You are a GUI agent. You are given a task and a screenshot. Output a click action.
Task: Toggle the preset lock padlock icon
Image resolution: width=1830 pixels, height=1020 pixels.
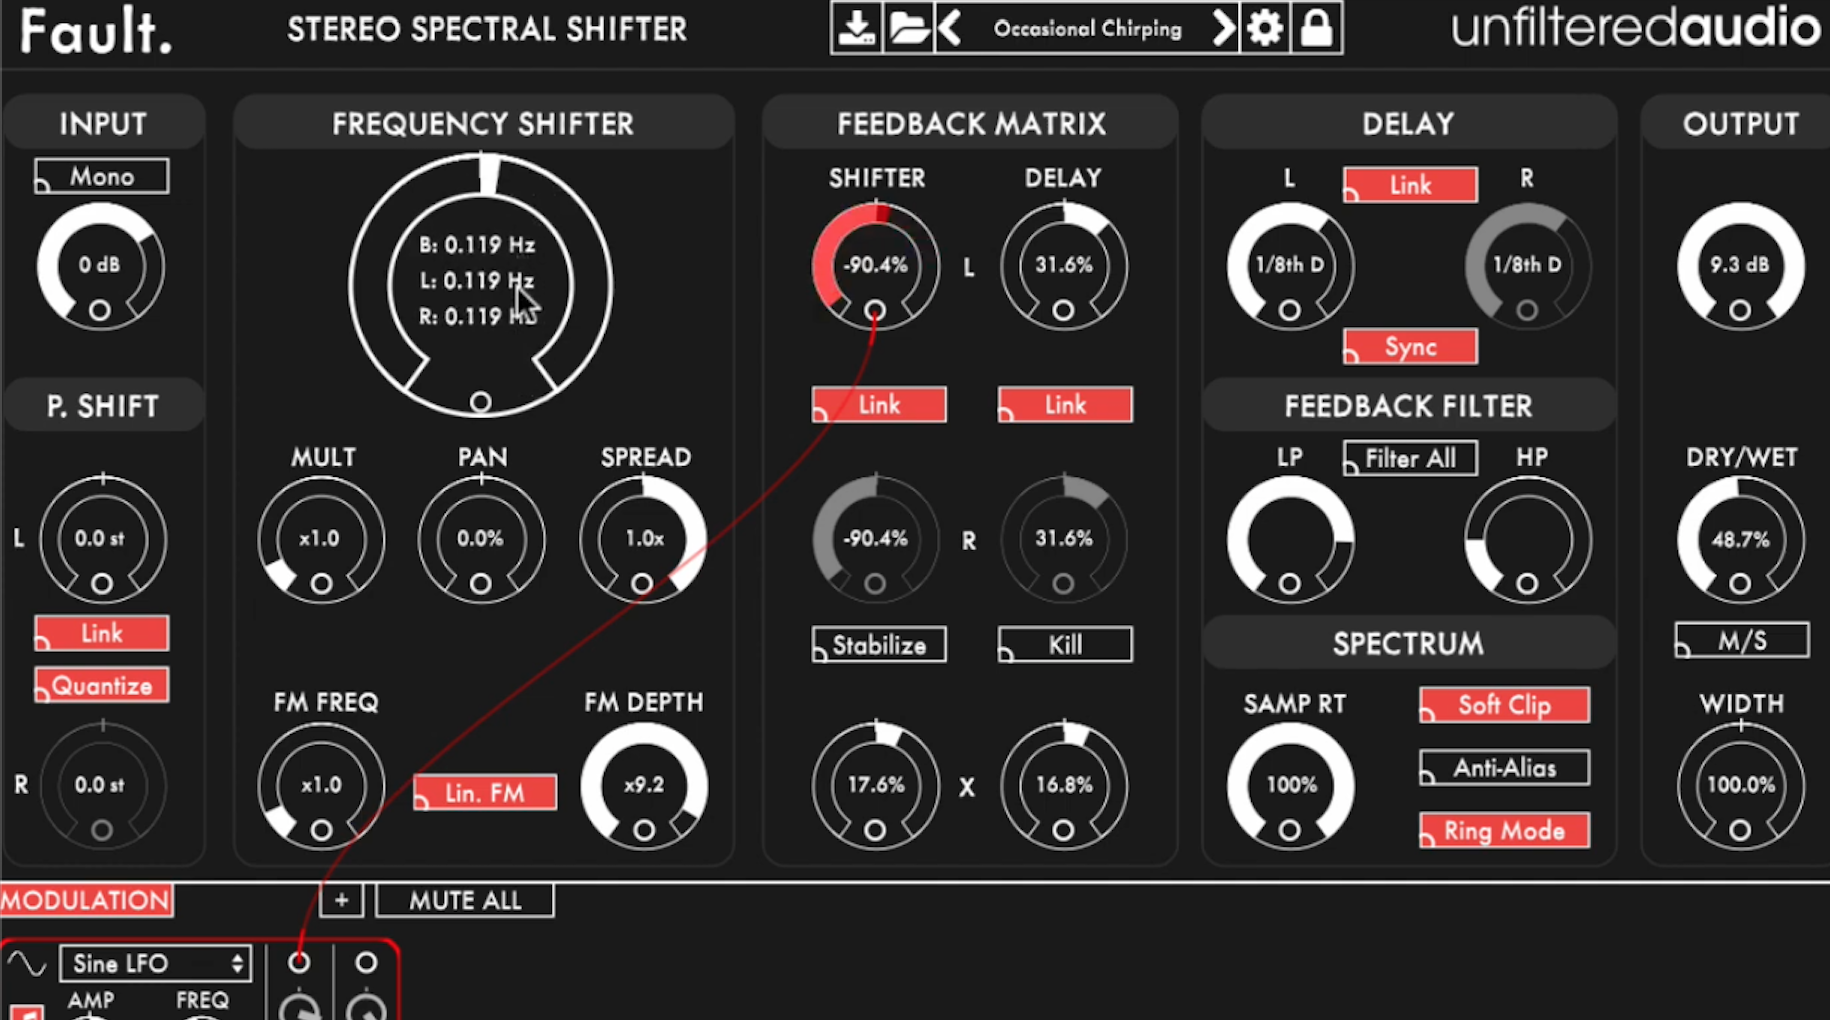point(1316,28)
